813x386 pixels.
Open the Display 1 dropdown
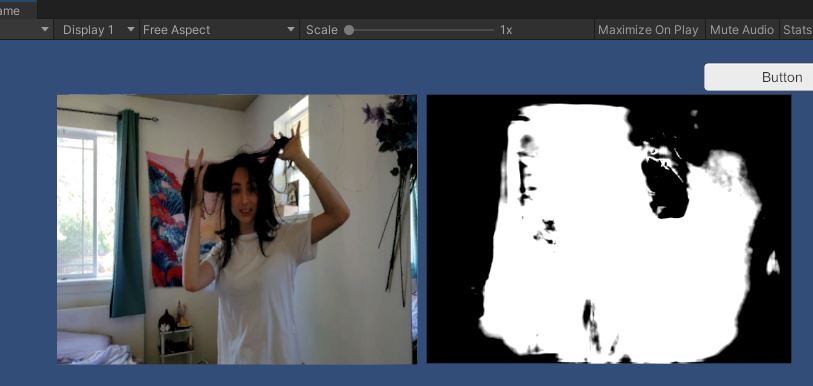[96, 30]
